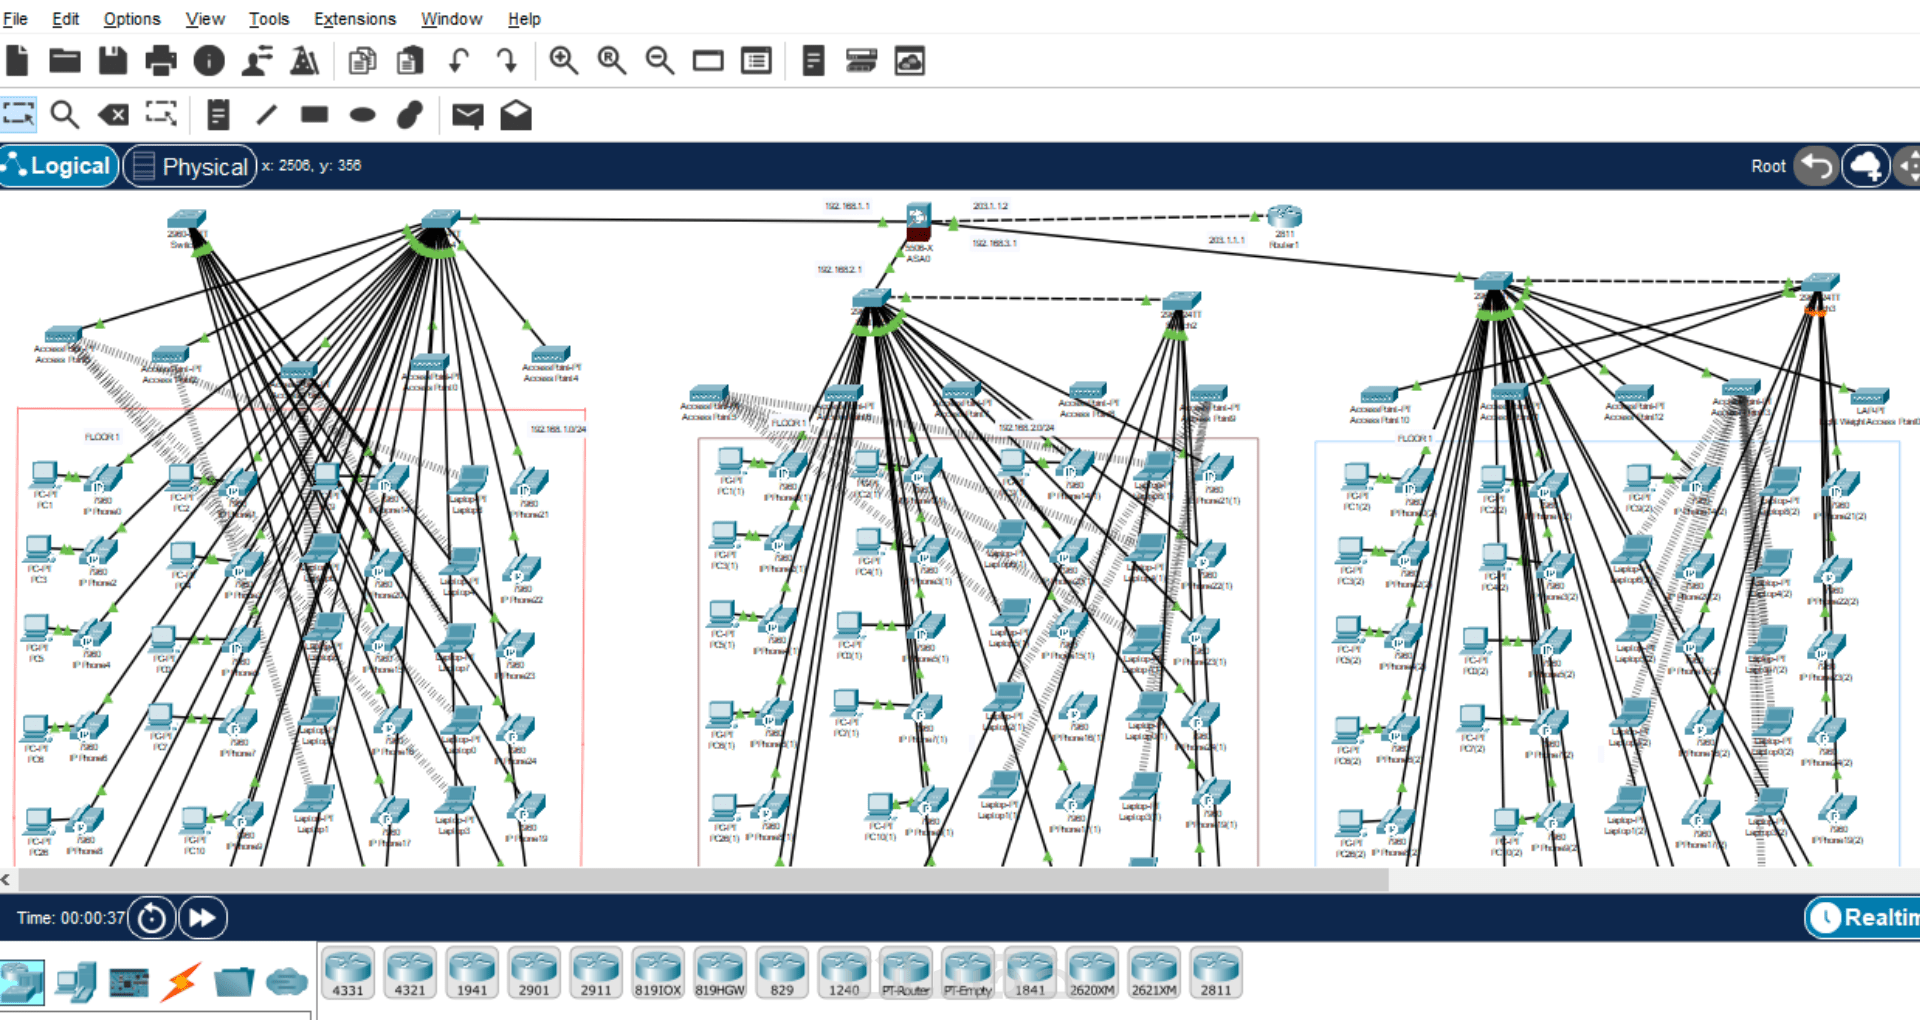Pick the 829 router model
Image resolution: width=1920 pixels, height=1020 pixels.
click(782, 973)
